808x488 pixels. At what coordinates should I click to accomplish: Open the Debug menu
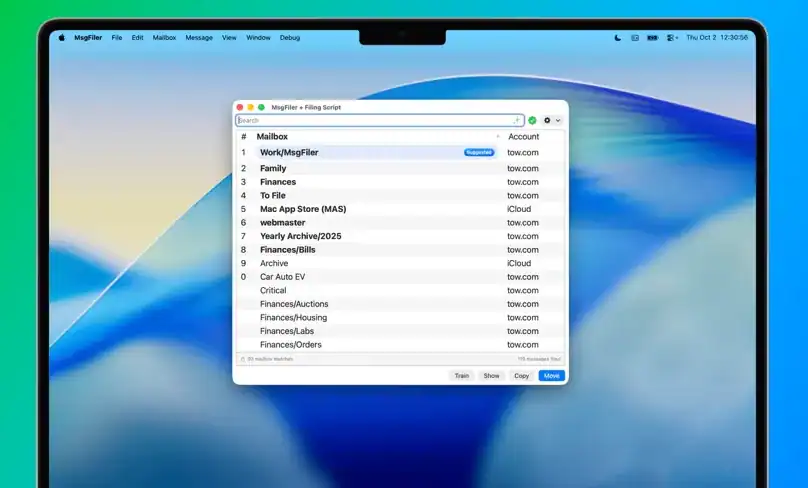click(x=290, y=38)
